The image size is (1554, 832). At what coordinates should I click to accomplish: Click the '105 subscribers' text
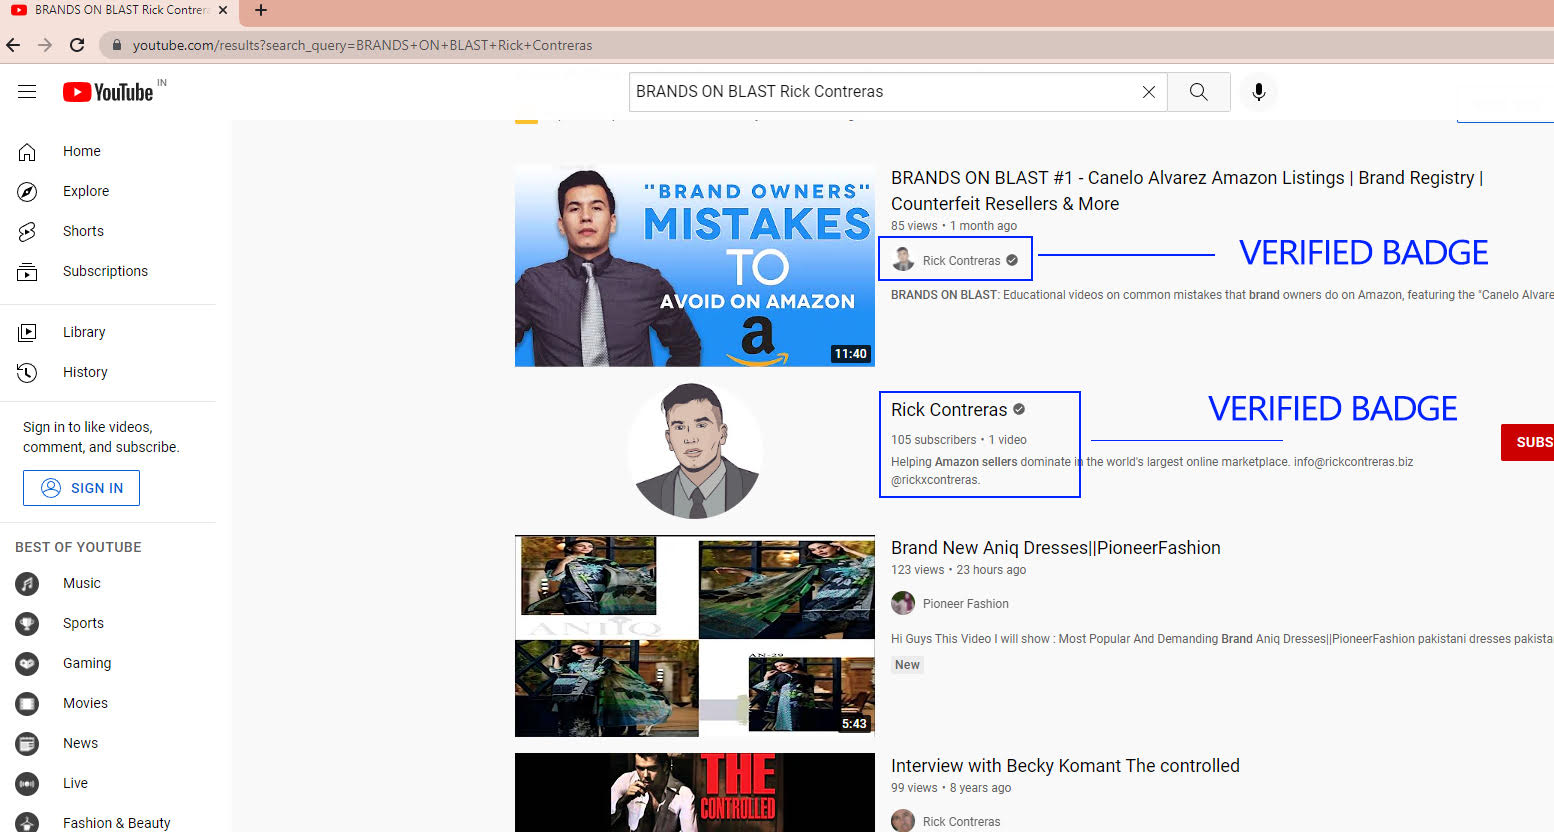[934, 440]
